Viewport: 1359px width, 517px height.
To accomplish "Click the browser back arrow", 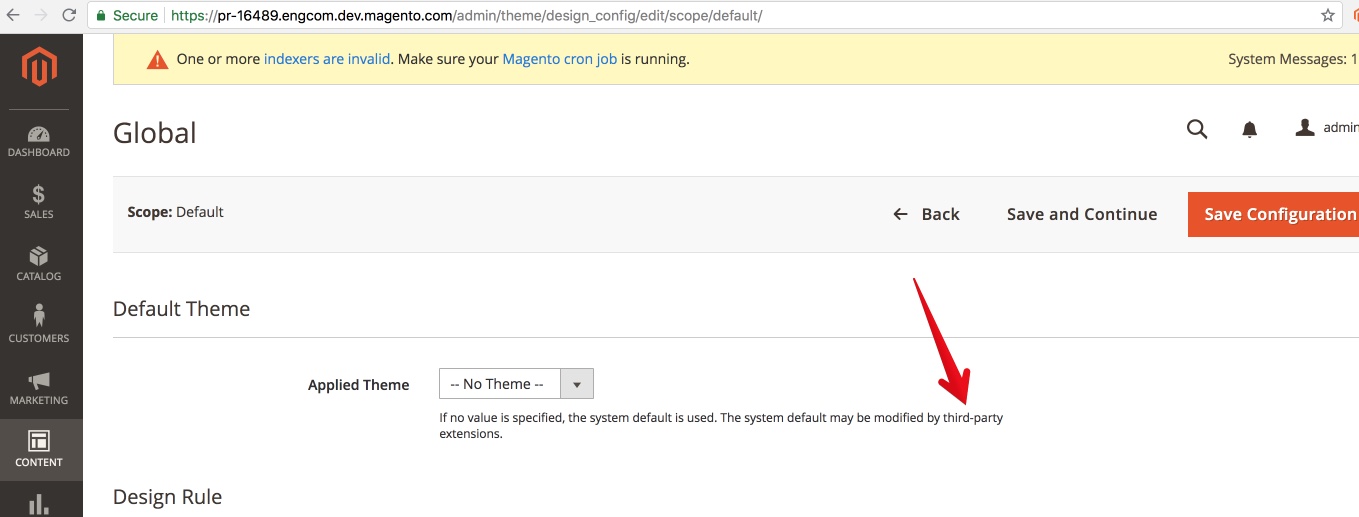I will click(x=13, y=15).
